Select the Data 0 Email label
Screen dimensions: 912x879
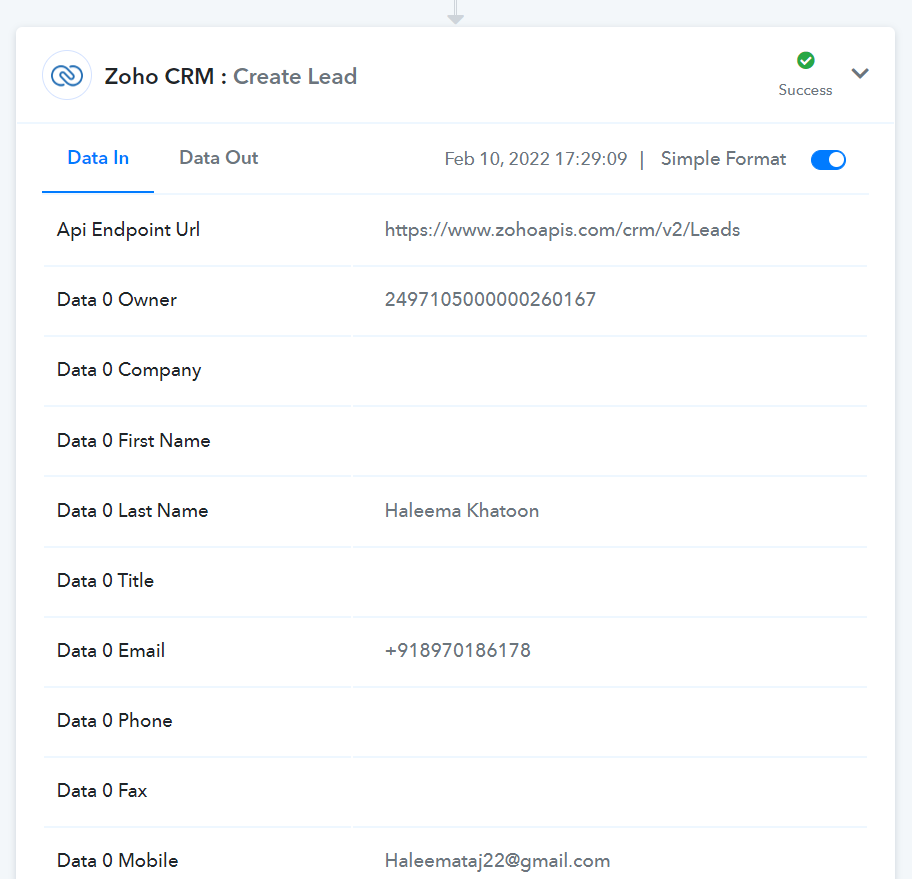coord(111,650)
